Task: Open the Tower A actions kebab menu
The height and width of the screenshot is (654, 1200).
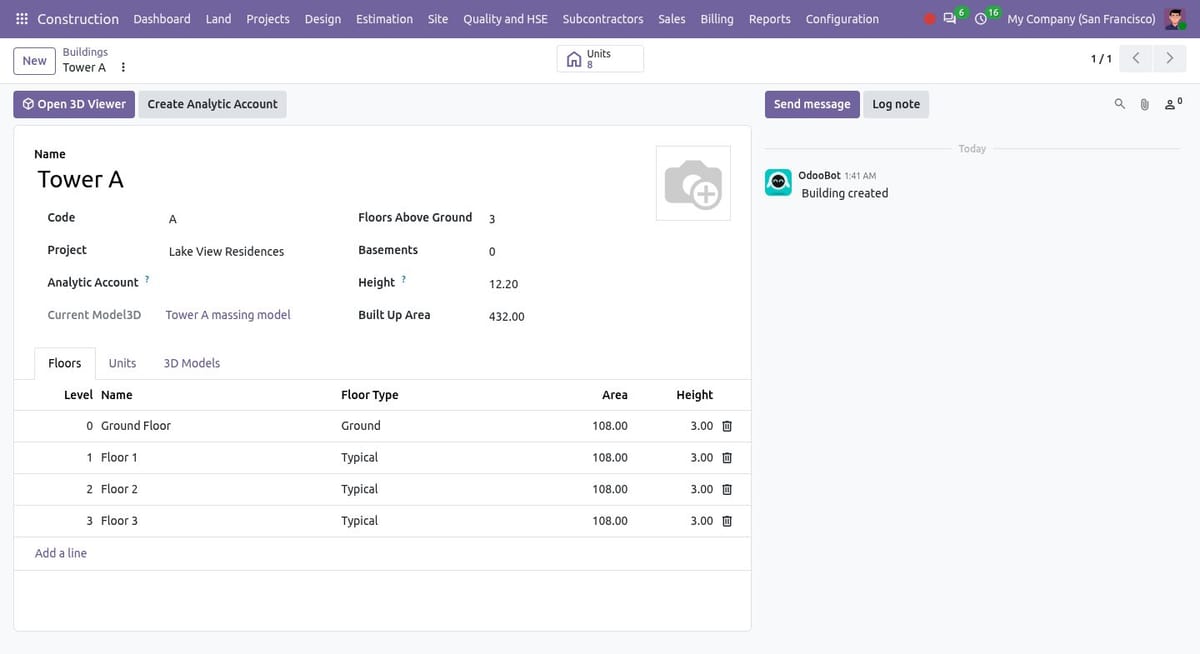Action: click(x=123, y=68)
